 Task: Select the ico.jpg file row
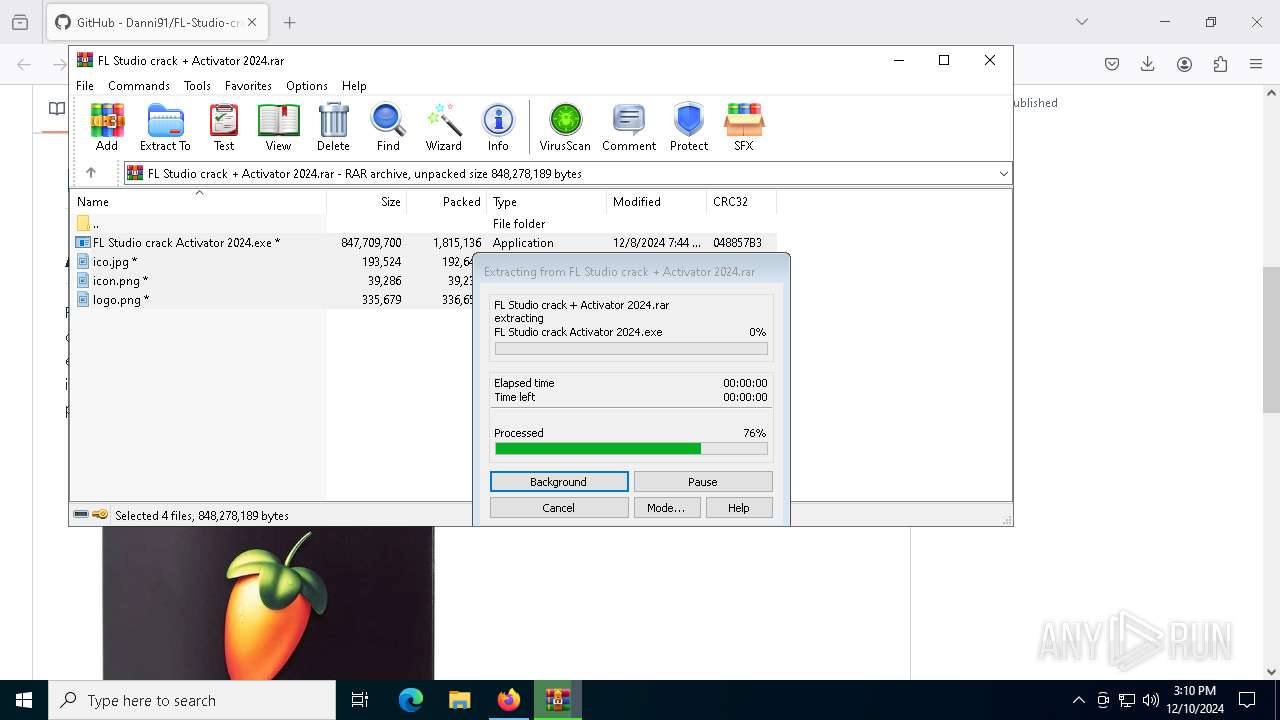273,262
